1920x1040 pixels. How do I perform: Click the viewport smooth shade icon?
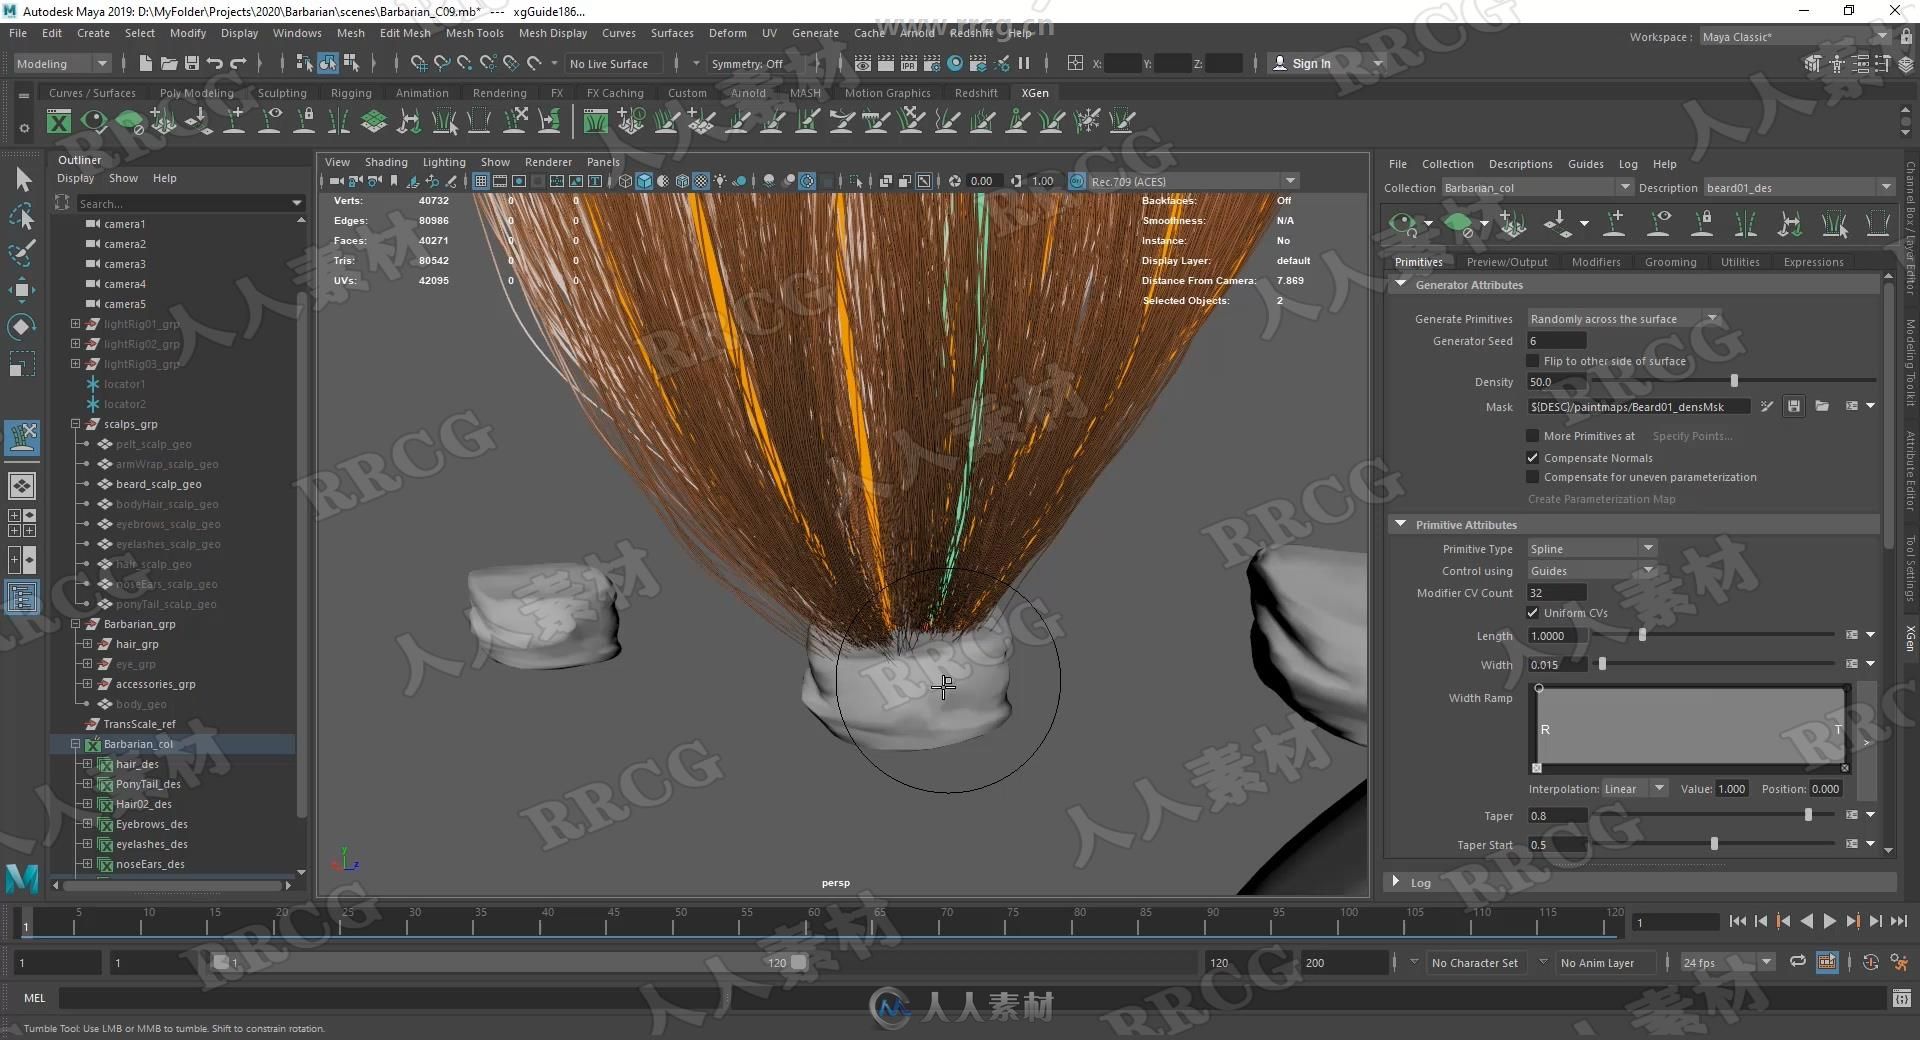coord(644,181)
